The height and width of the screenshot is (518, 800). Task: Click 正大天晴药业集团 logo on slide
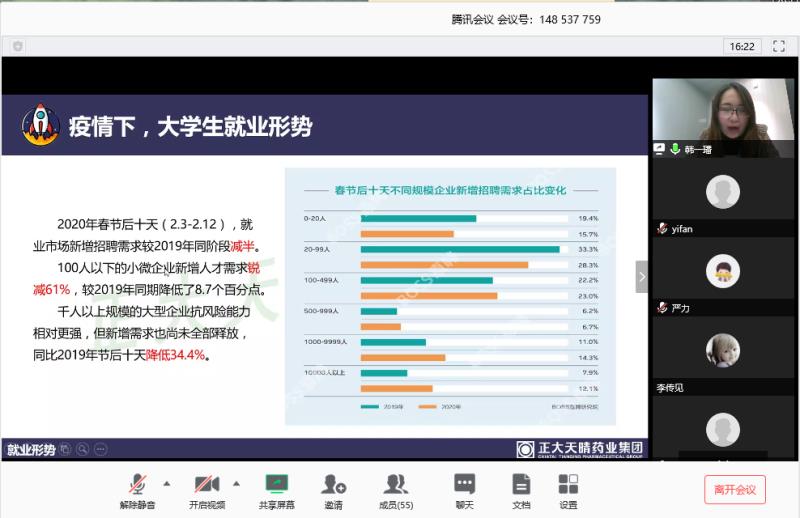click(x=580, y=449)
